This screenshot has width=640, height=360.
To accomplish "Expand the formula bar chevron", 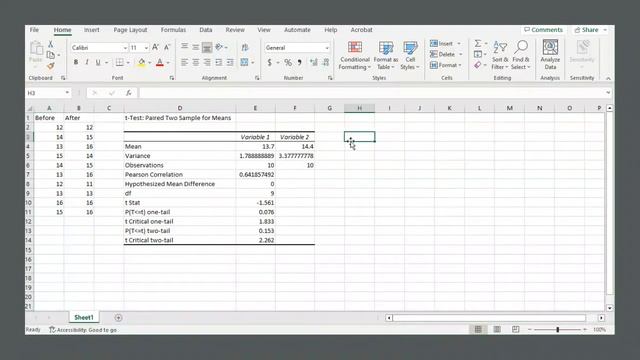I will point(608,93).
